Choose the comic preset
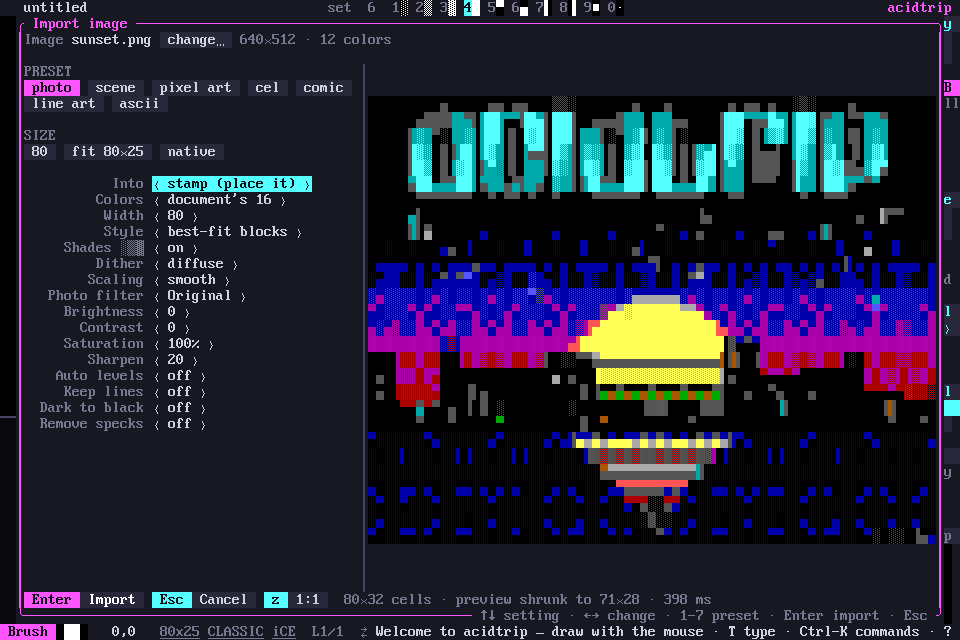 click(x=323, y=88)
